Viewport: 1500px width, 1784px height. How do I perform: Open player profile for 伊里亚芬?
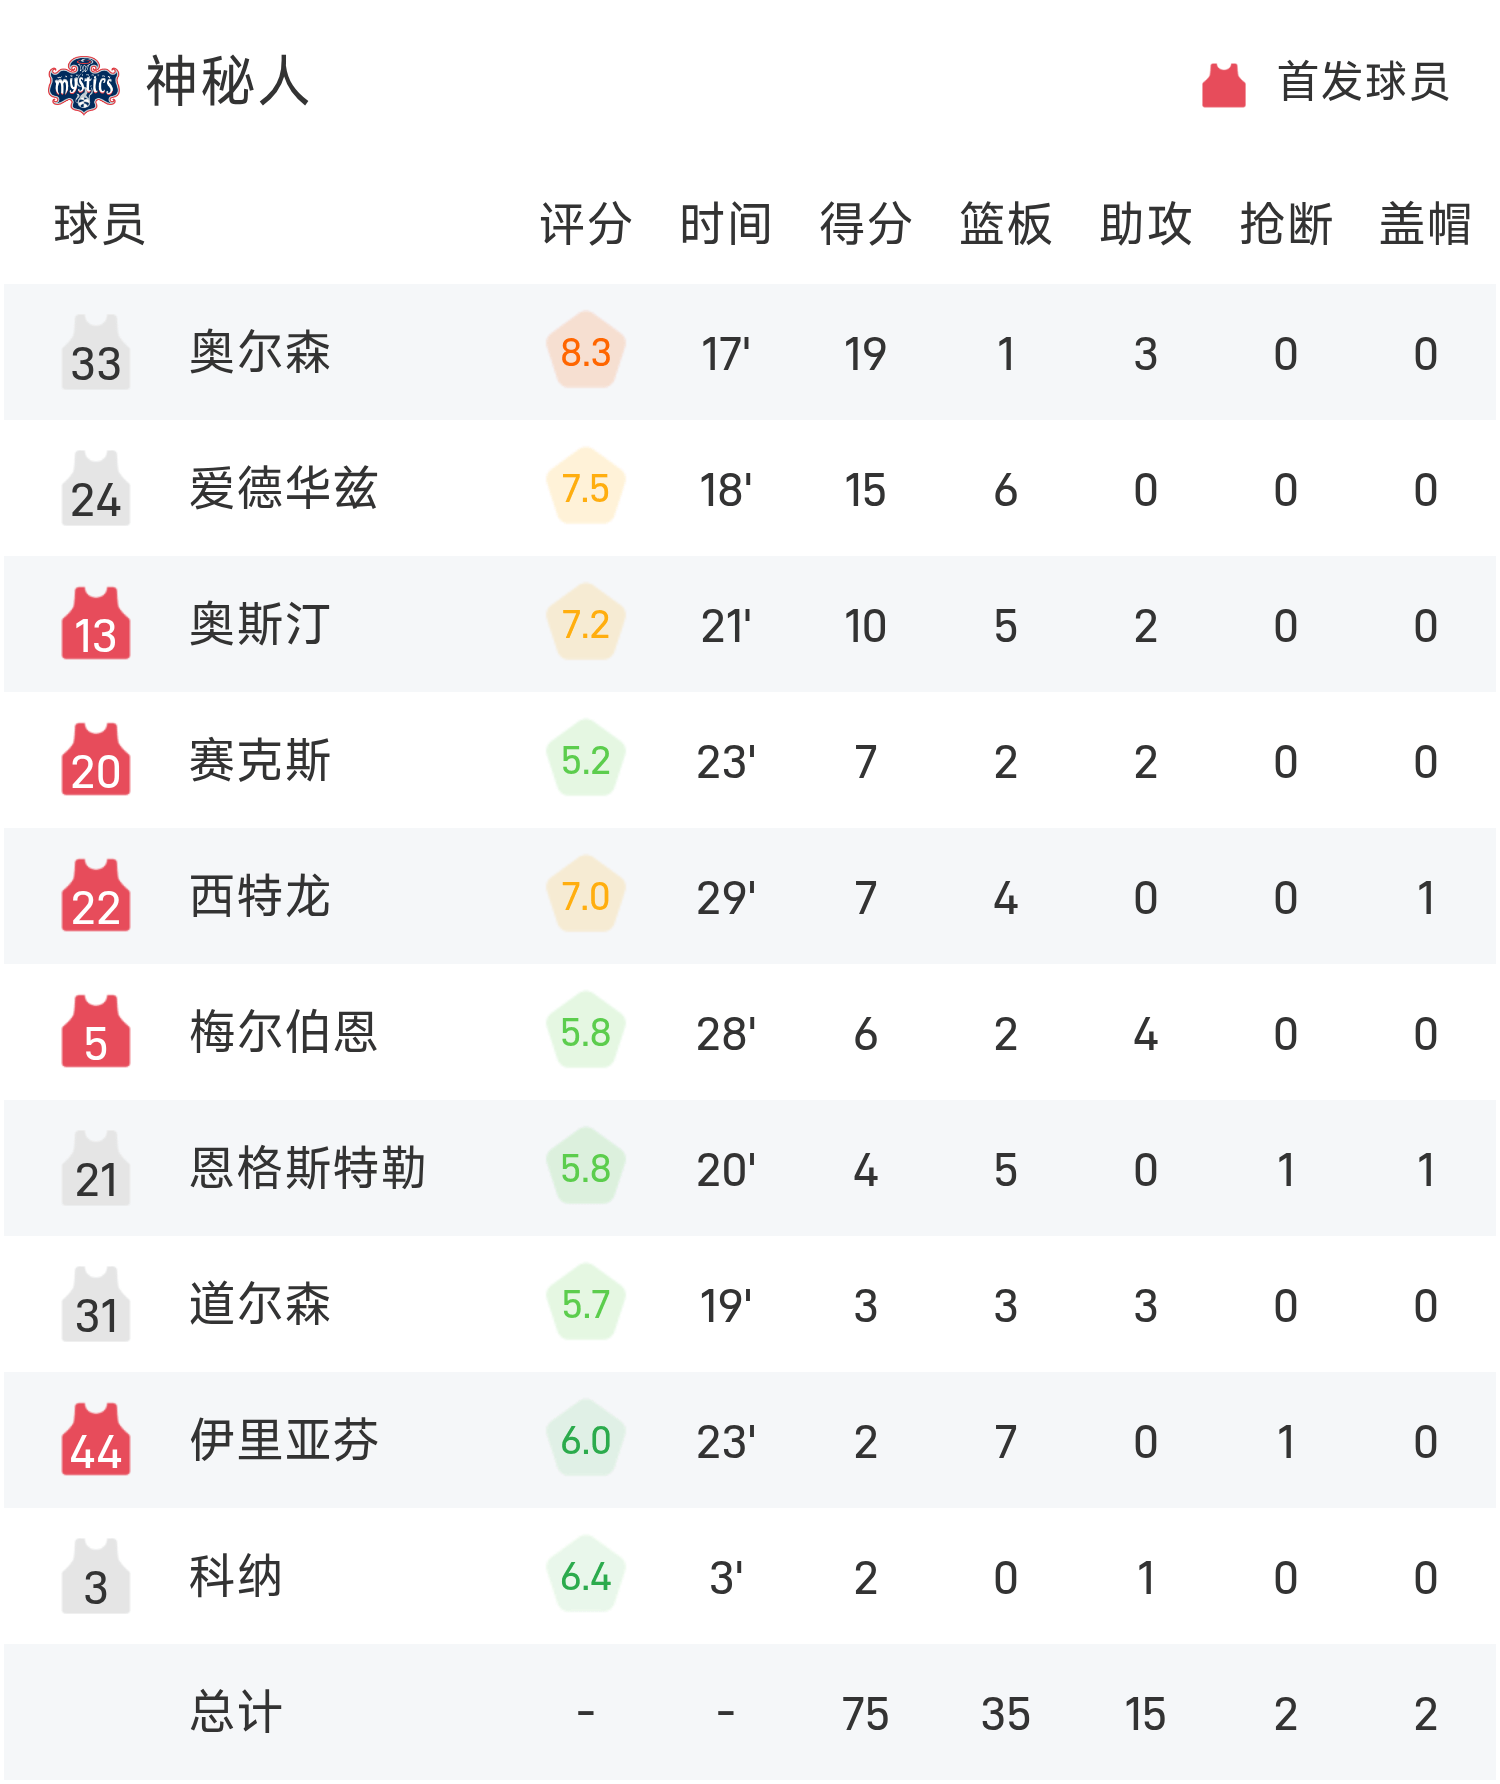[x=283, y=1441]
